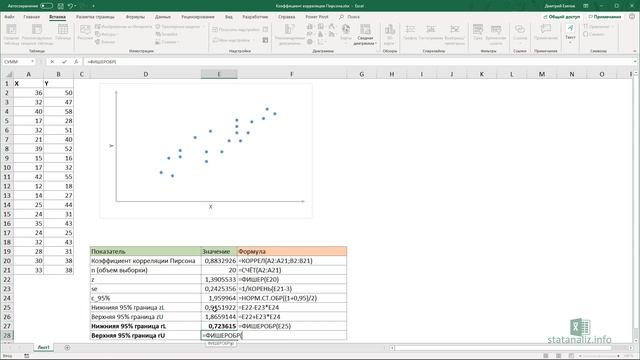This screenshot has width=640, height=360.
Task: Insert a Slicer filter
Action: pyautogui.click(x=478, y=33)
